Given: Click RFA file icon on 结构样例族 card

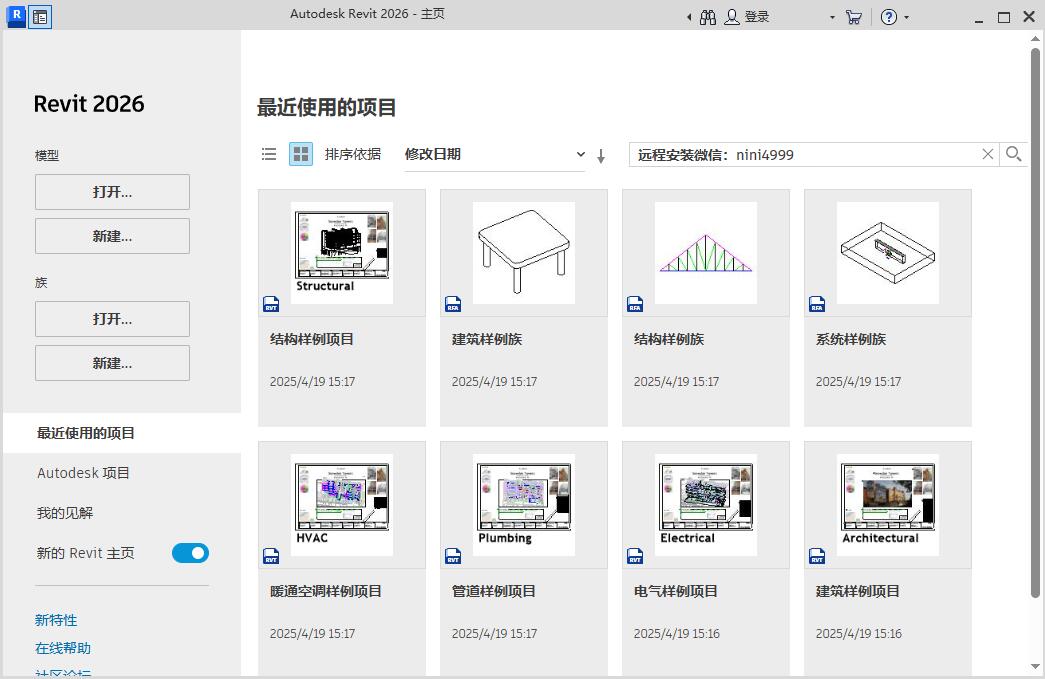Looking at the screenshot, I should click(634, 304).
